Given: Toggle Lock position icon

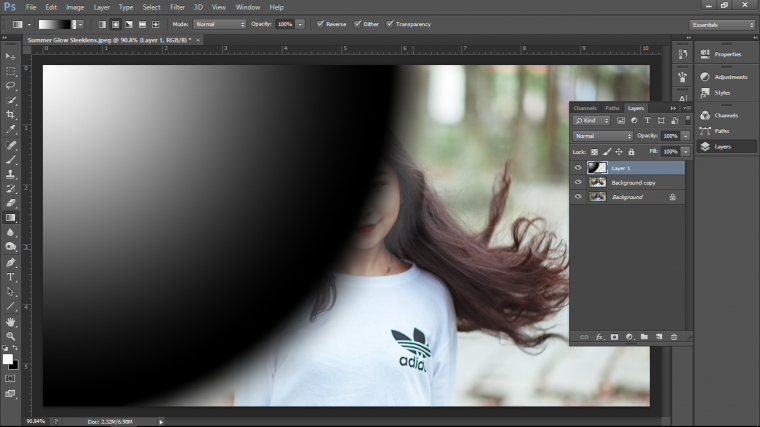Looking at the screenshot, I should 619,152.
